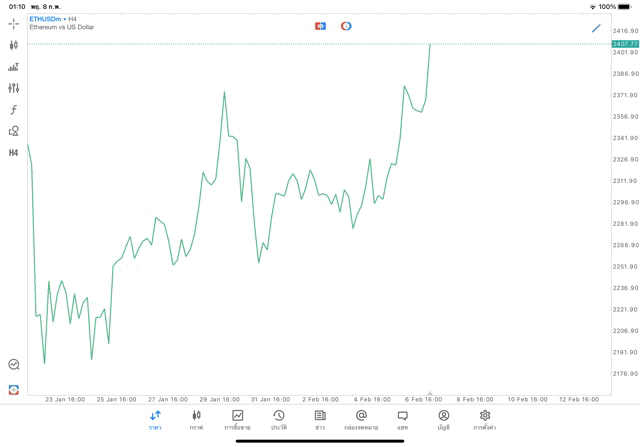This screenshot has height=447, width=640.
Task: Switch to the ราคา quotes tab
Action: tap(155, 420)
